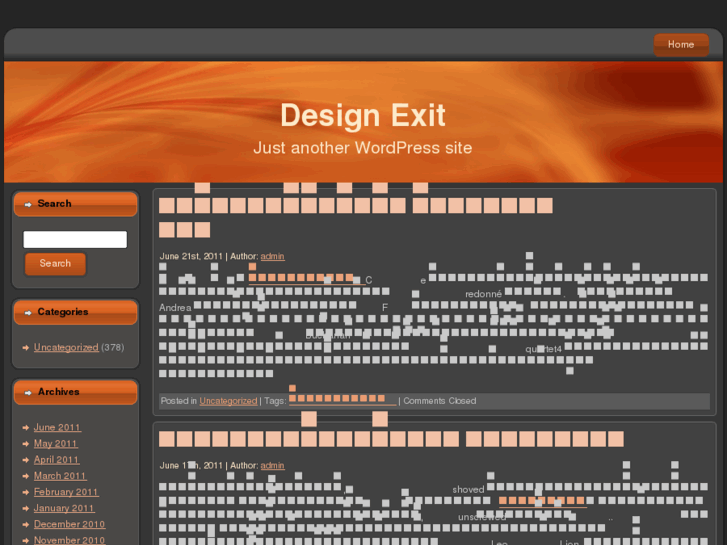
Task: Click the bullet arrow beside Uncategorized
Action: pos(26,347)
